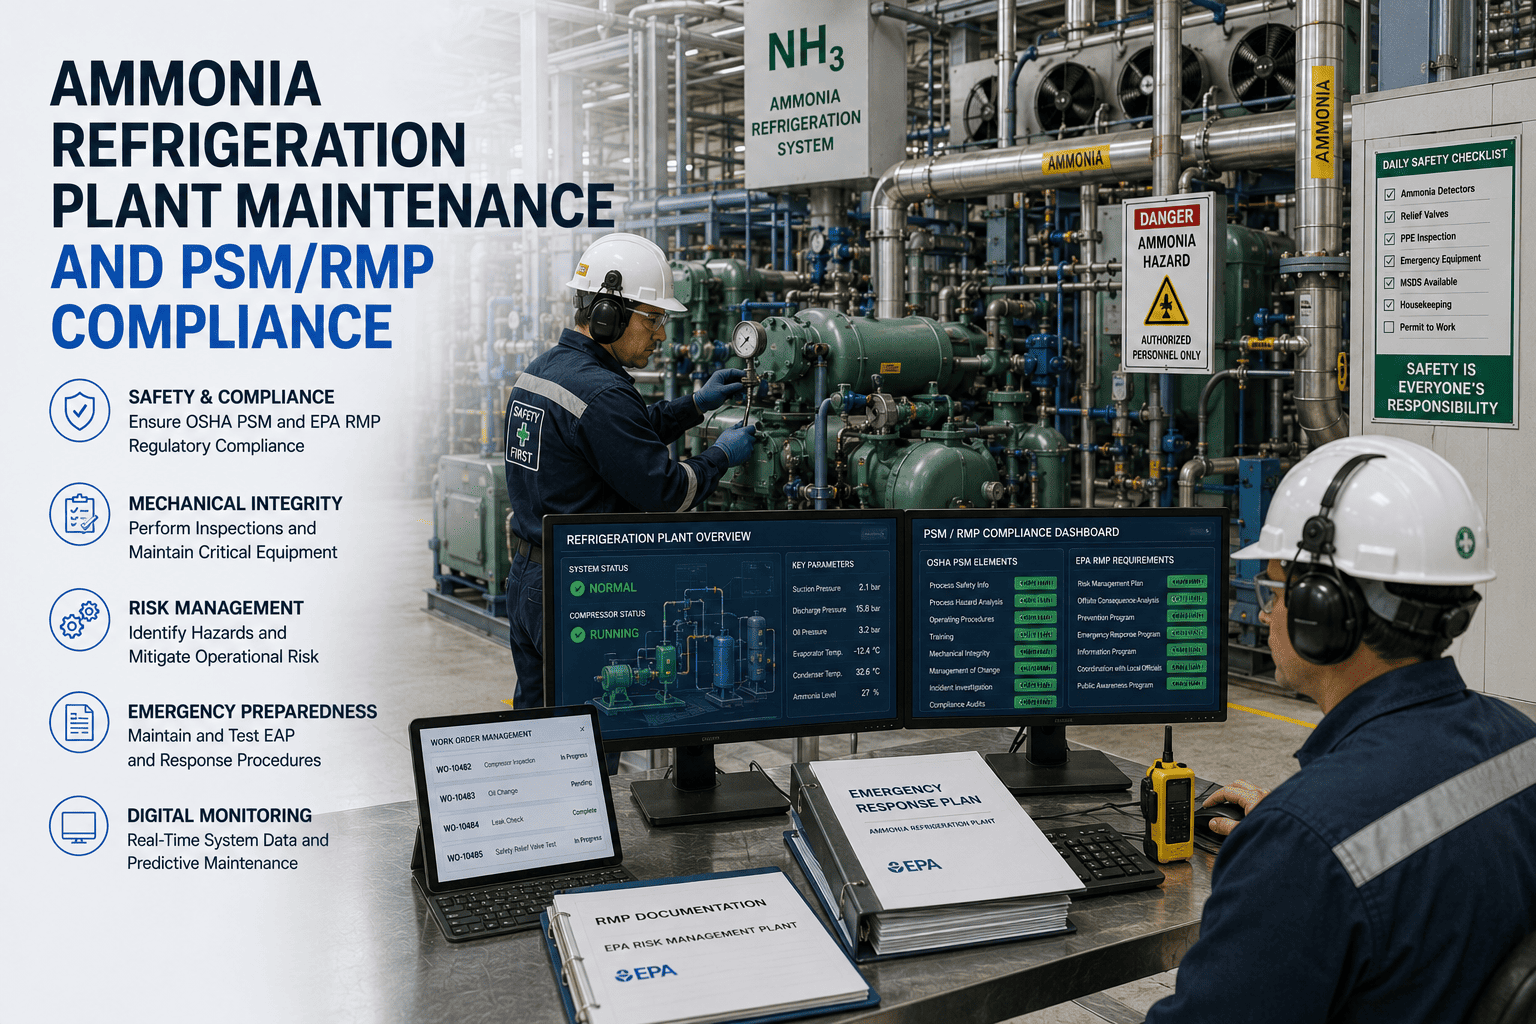Click the Mechanical Integrity clipboard icon
This screenshot has height=1024, width=1536.
pyautogui.click(x=80, y=514)
